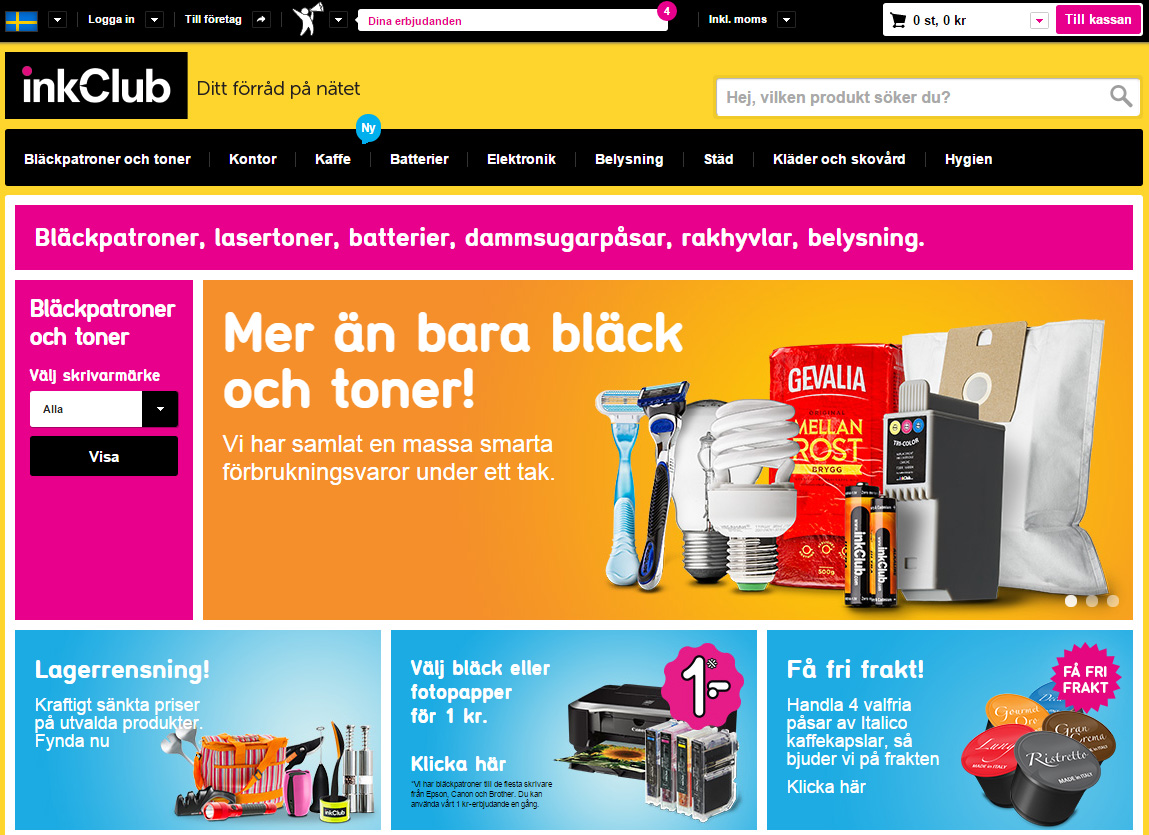Click the Till kassan button

(x=1098, y=20)
